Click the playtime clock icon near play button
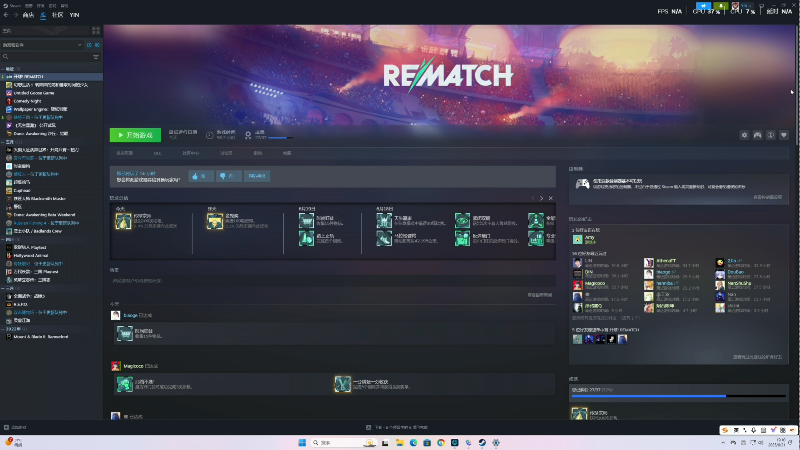 point(210,135)
